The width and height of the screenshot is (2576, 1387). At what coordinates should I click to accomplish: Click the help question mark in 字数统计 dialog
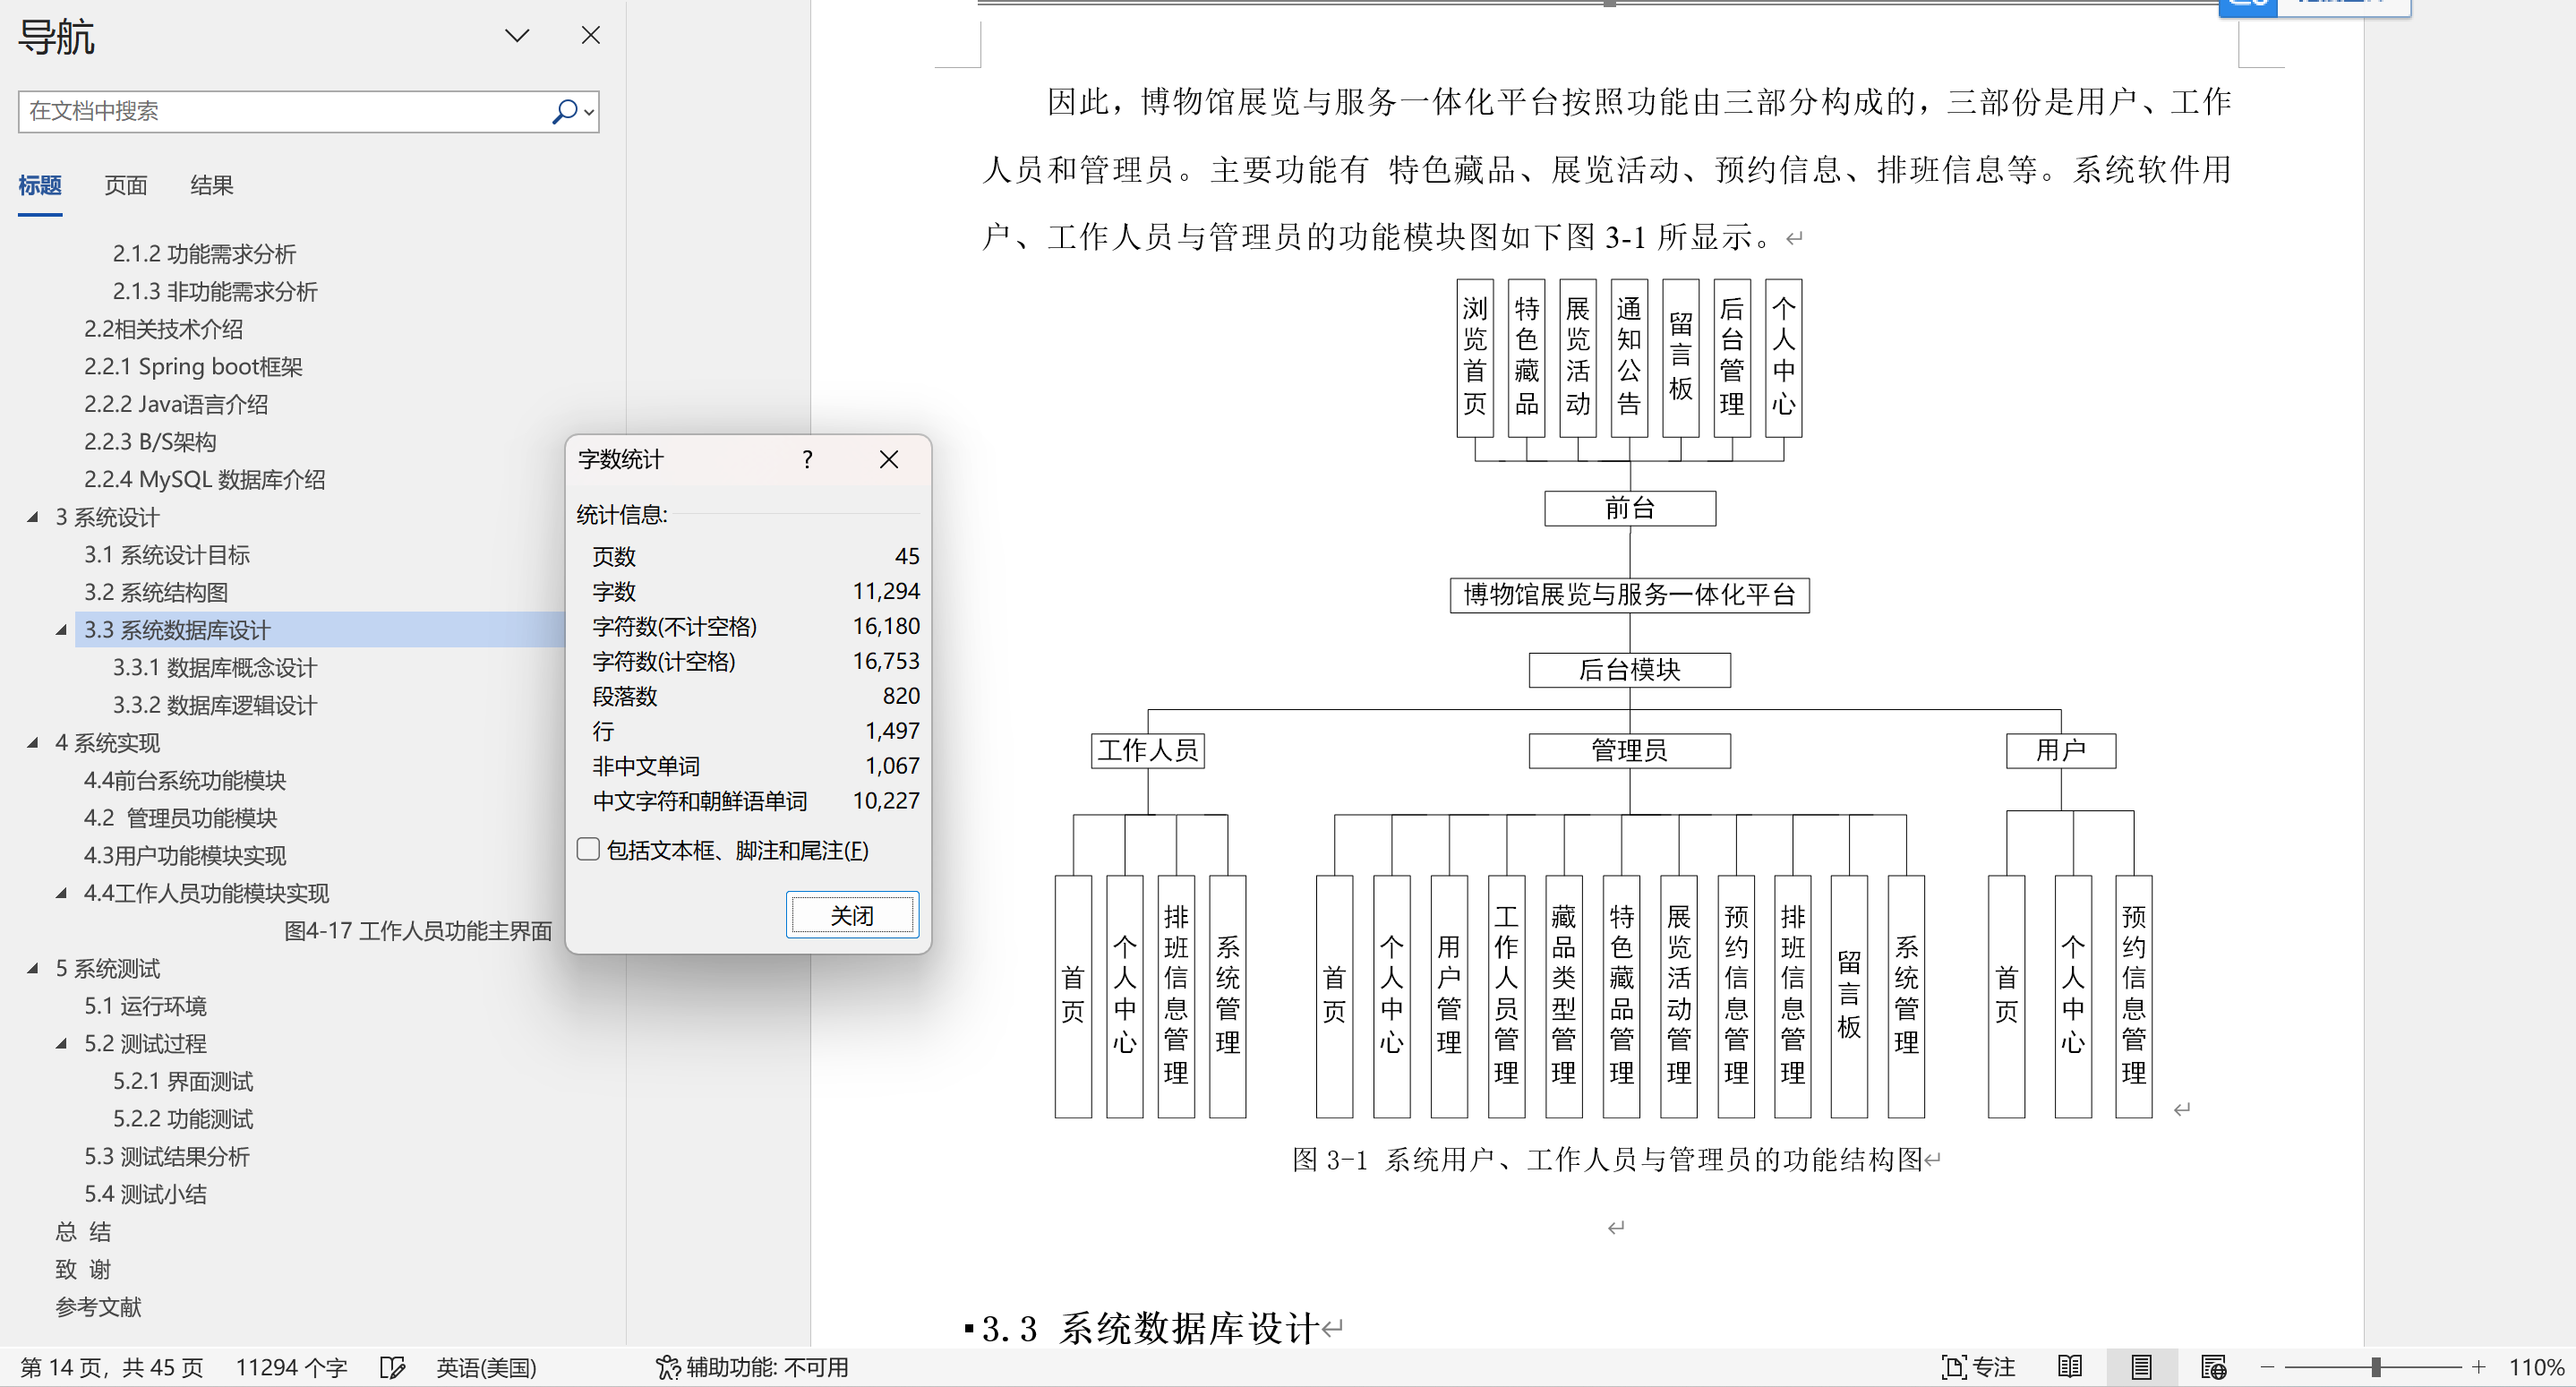click(807, 460)
